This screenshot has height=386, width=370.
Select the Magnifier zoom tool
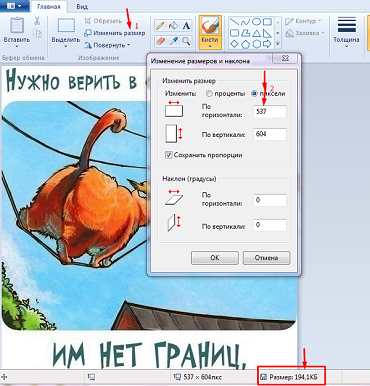click(x=186, y=41)
